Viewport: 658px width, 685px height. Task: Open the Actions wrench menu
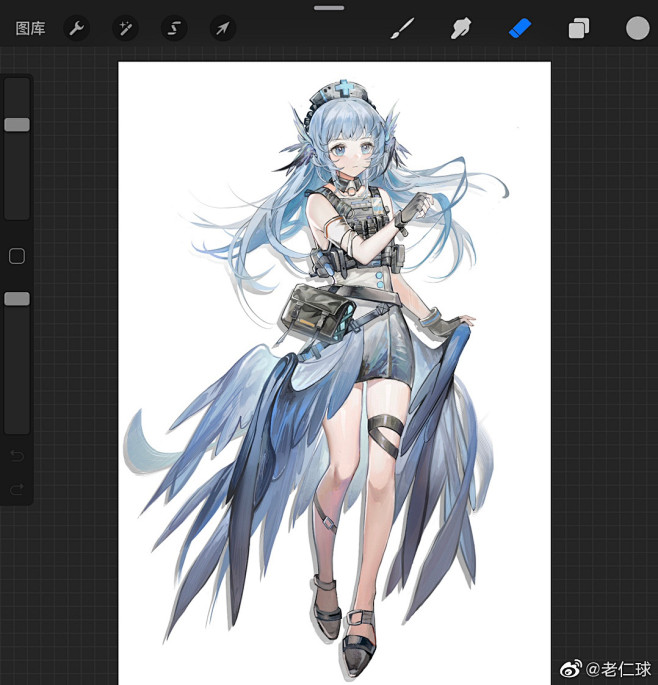click(77, 28)
